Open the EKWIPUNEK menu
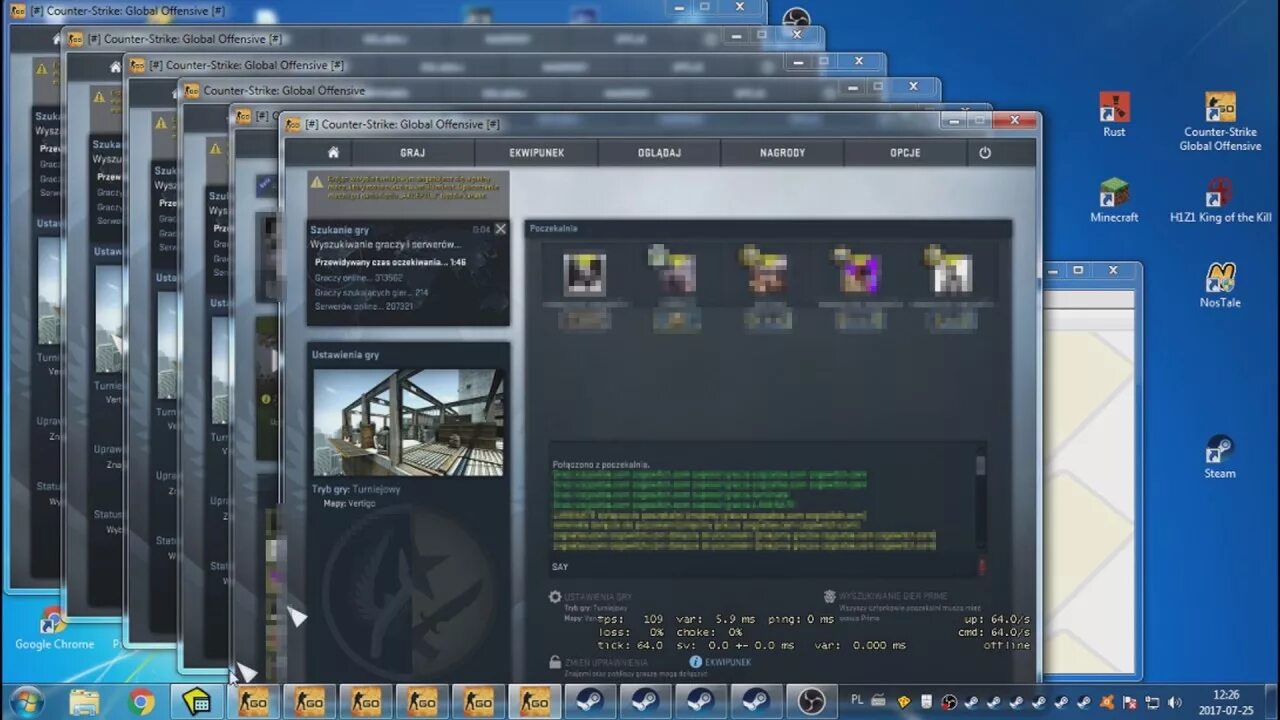 point(537,153)
